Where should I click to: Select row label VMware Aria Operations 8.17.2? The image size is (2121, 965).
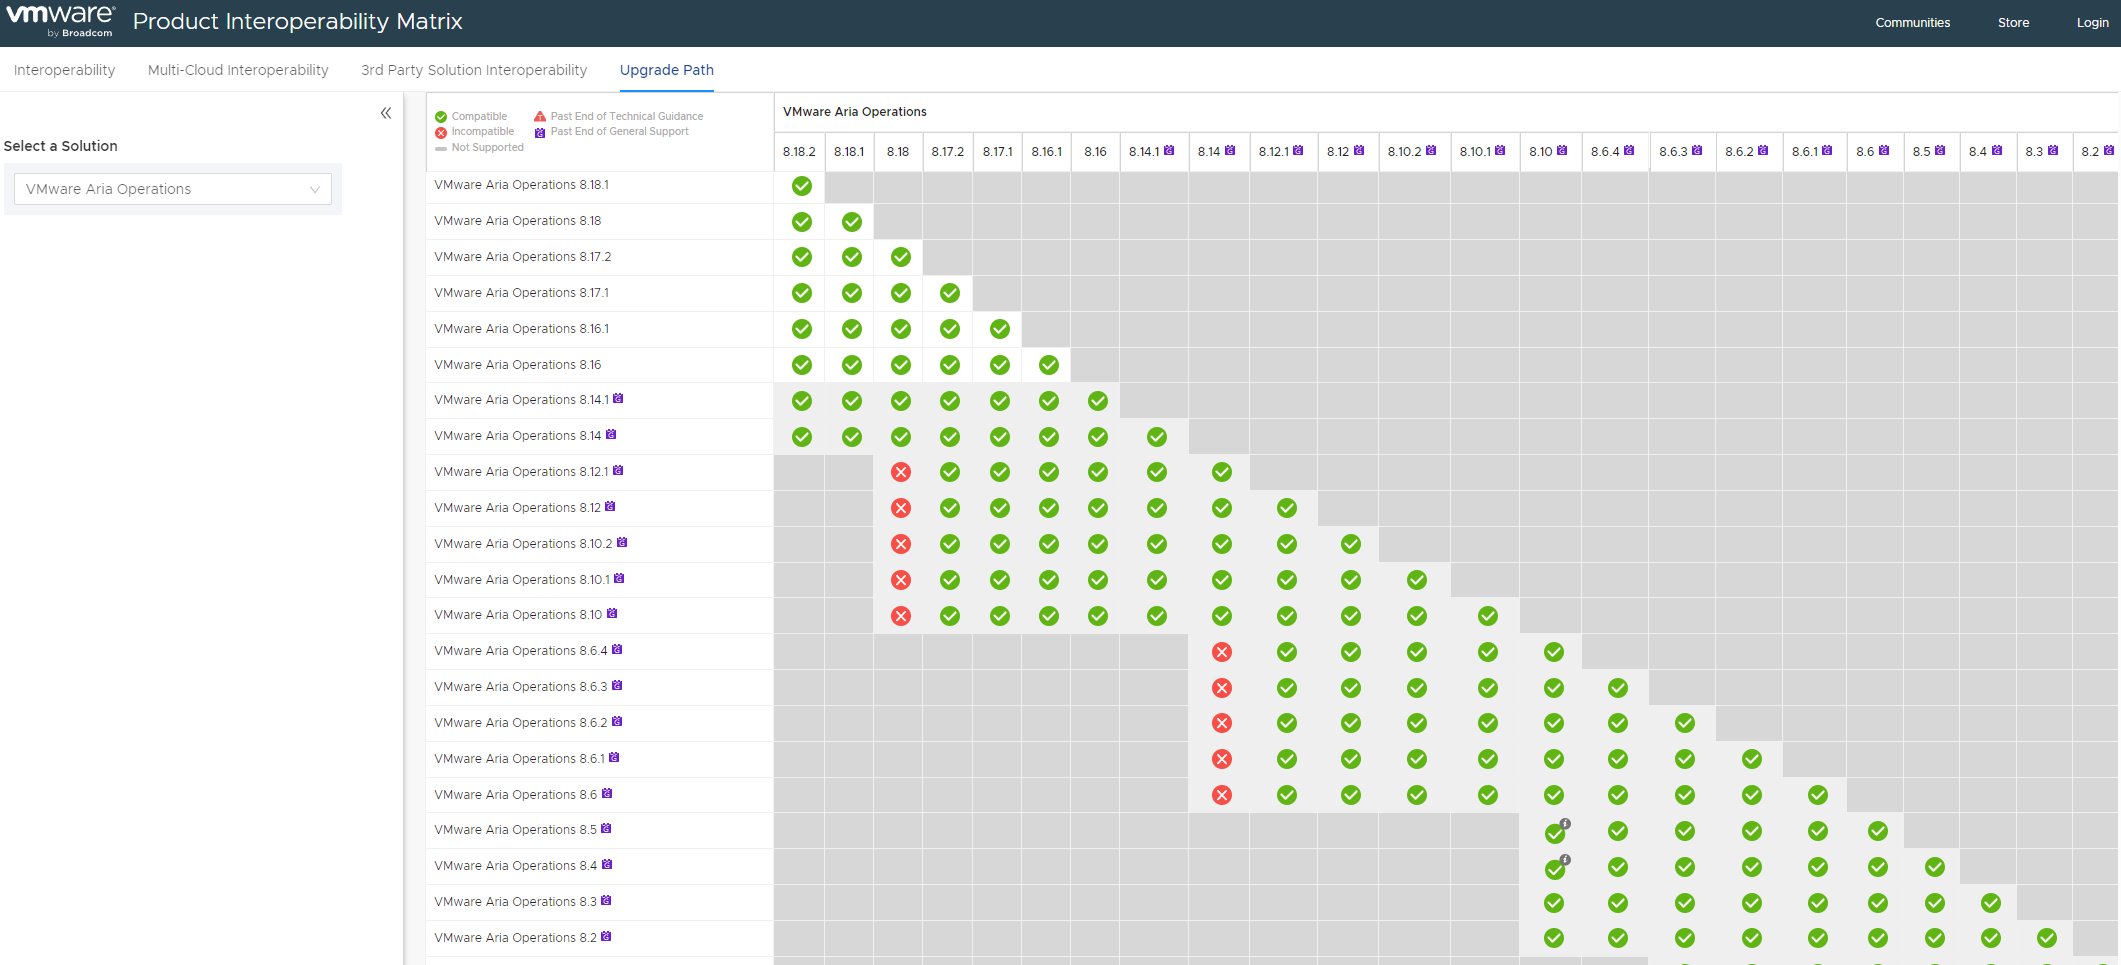[x=522, y=257]
